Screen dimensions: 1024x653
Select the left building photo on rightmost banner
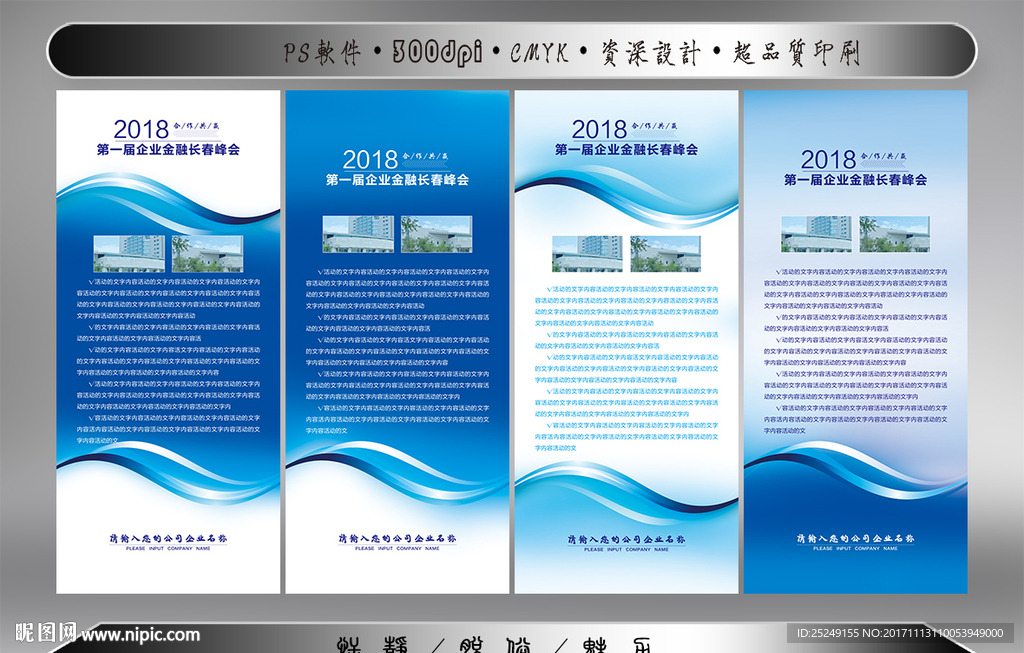(x=817, y=234)
